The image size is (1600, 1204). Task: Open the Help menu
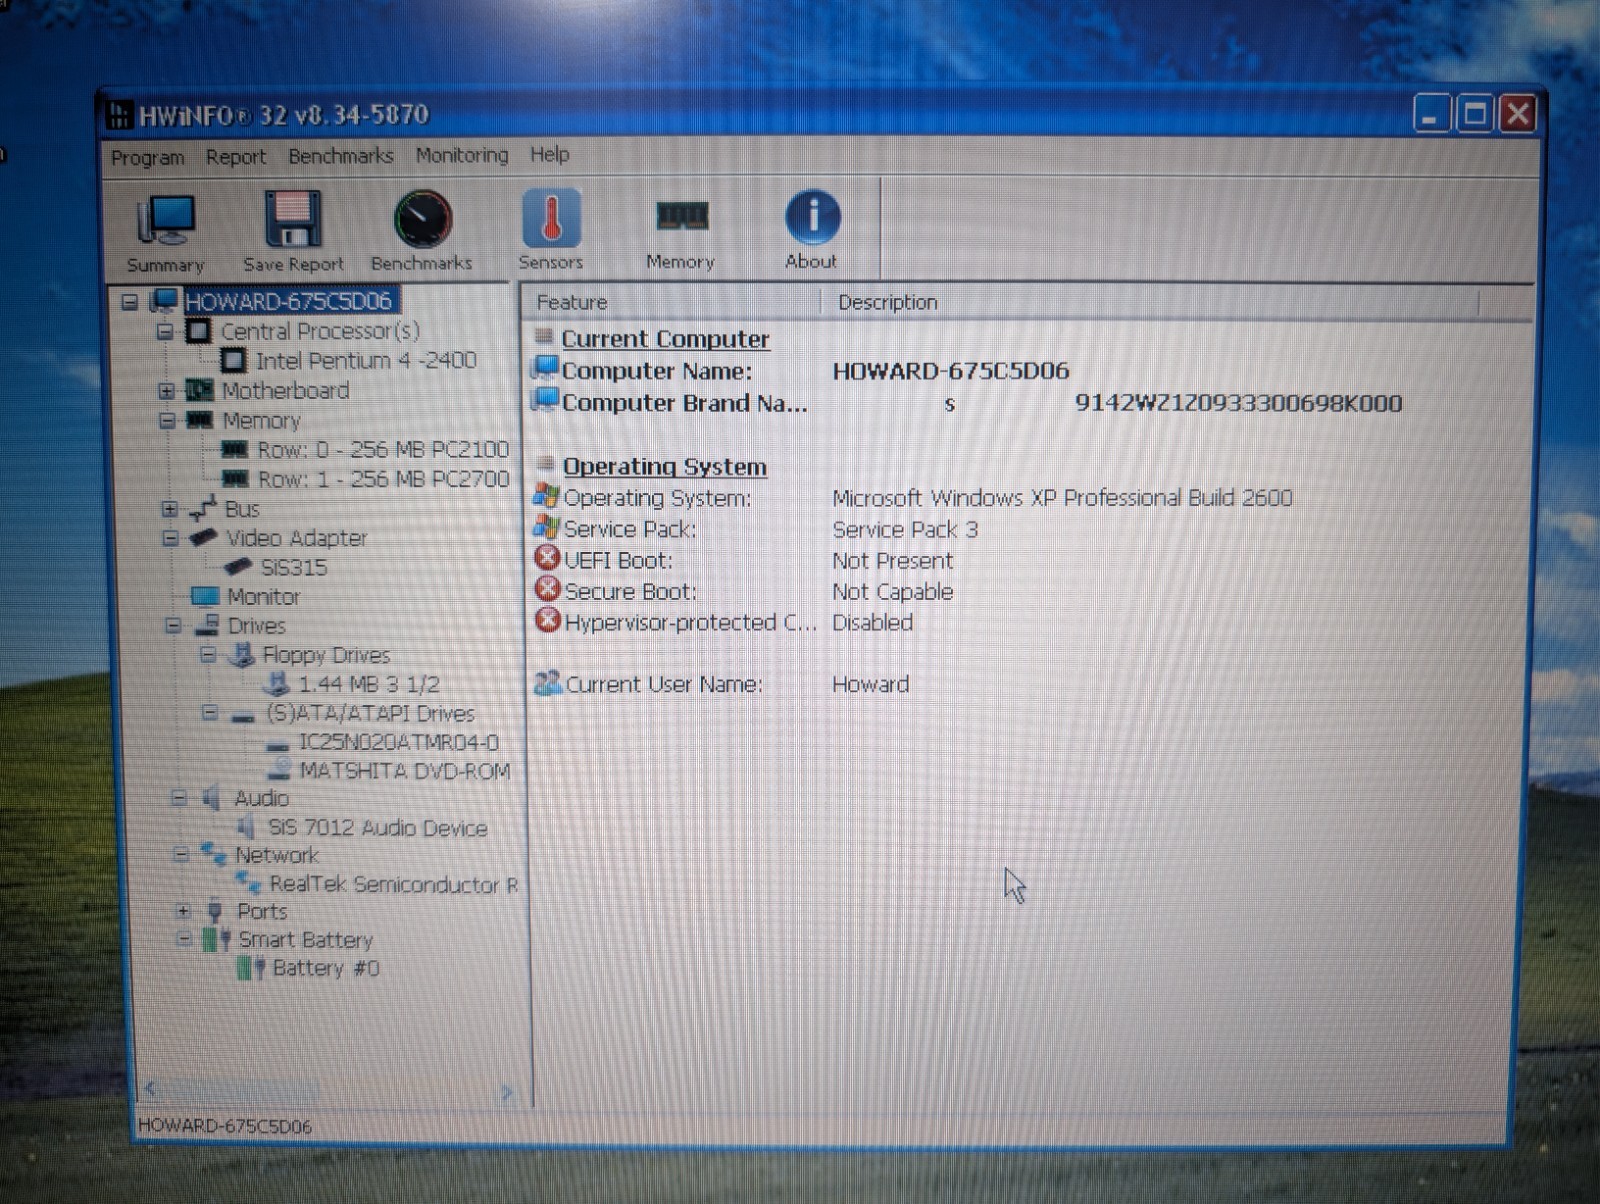click(550, 154)
